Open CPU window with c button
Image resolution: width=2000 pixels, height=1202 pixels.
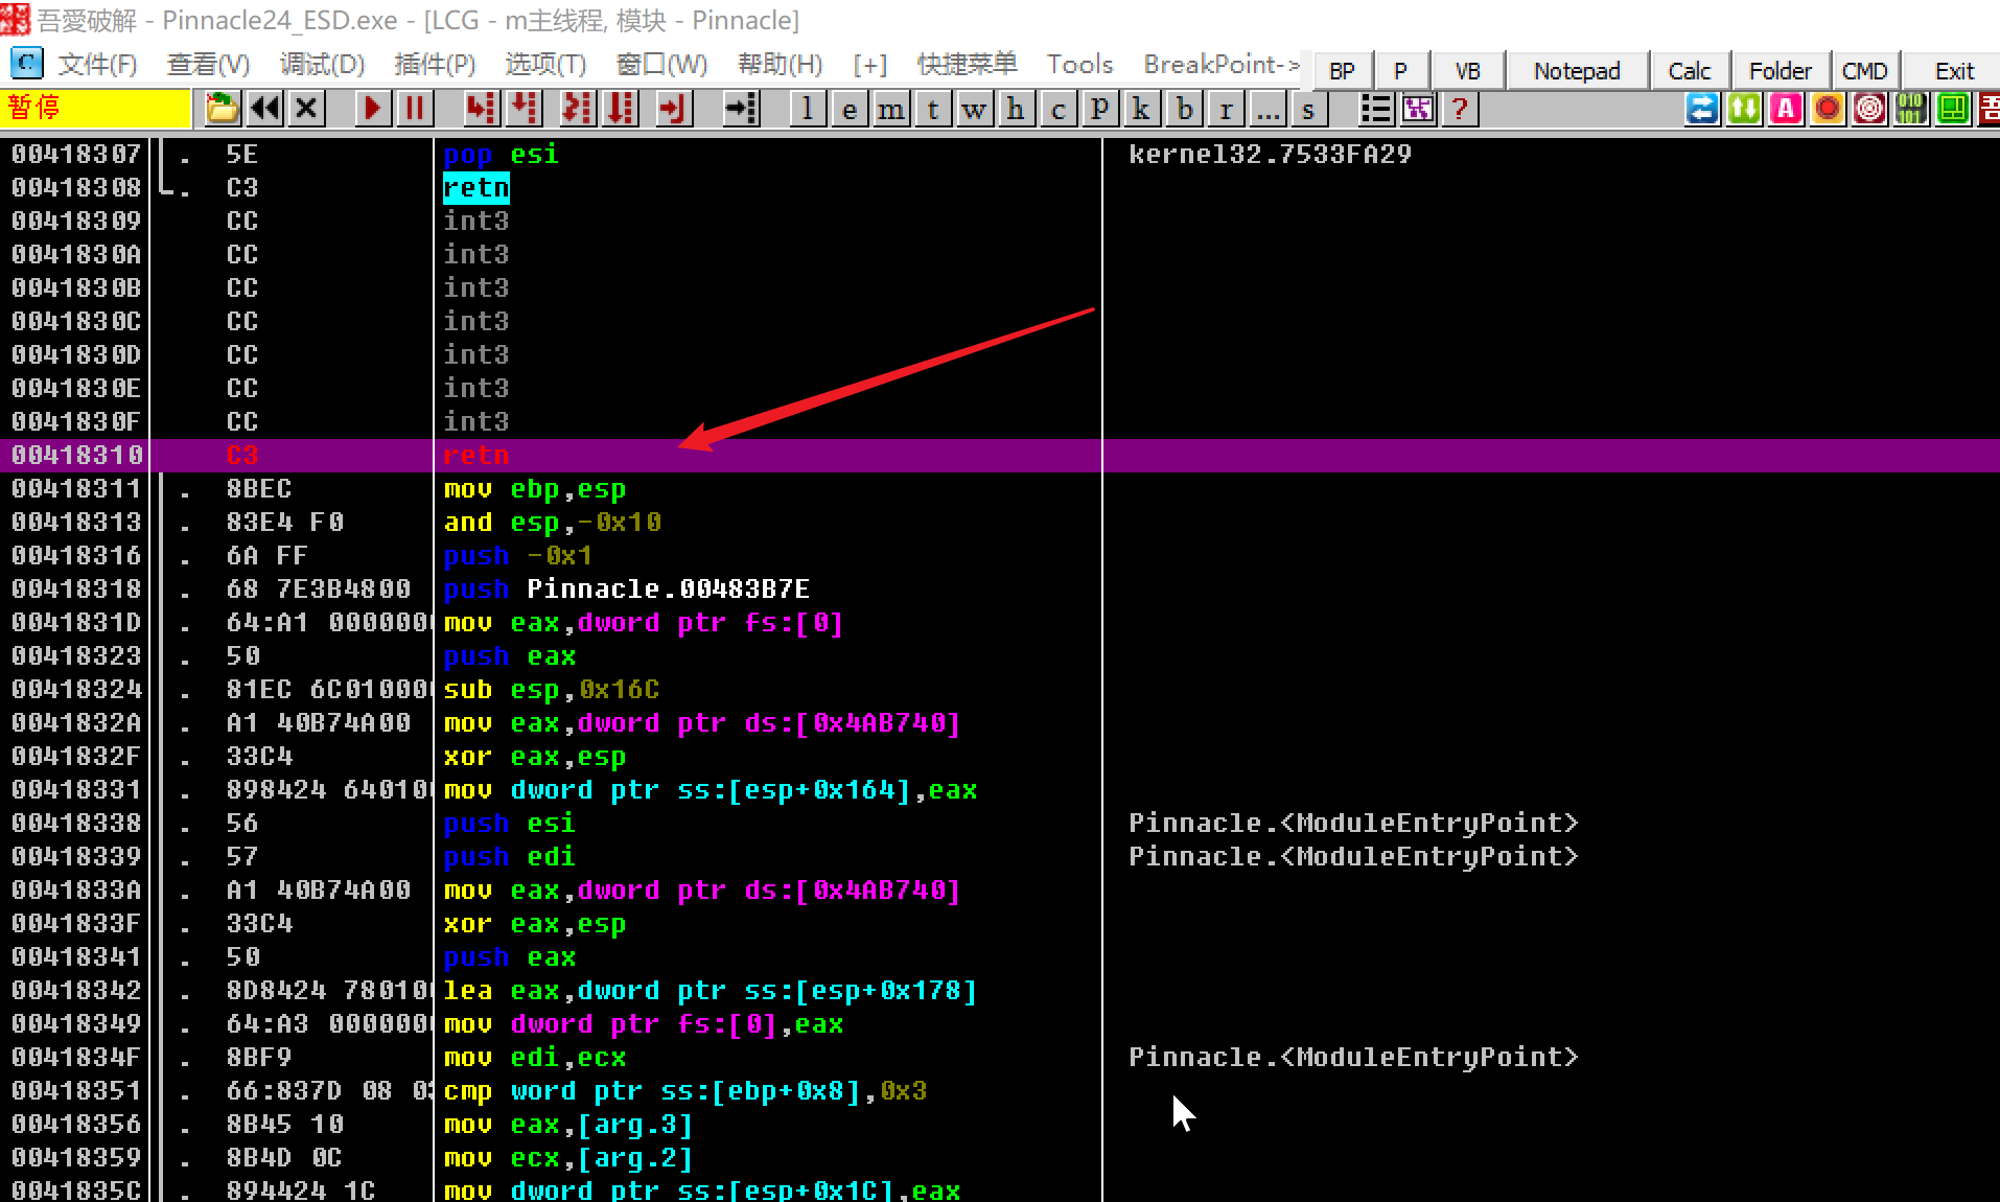1058,108
